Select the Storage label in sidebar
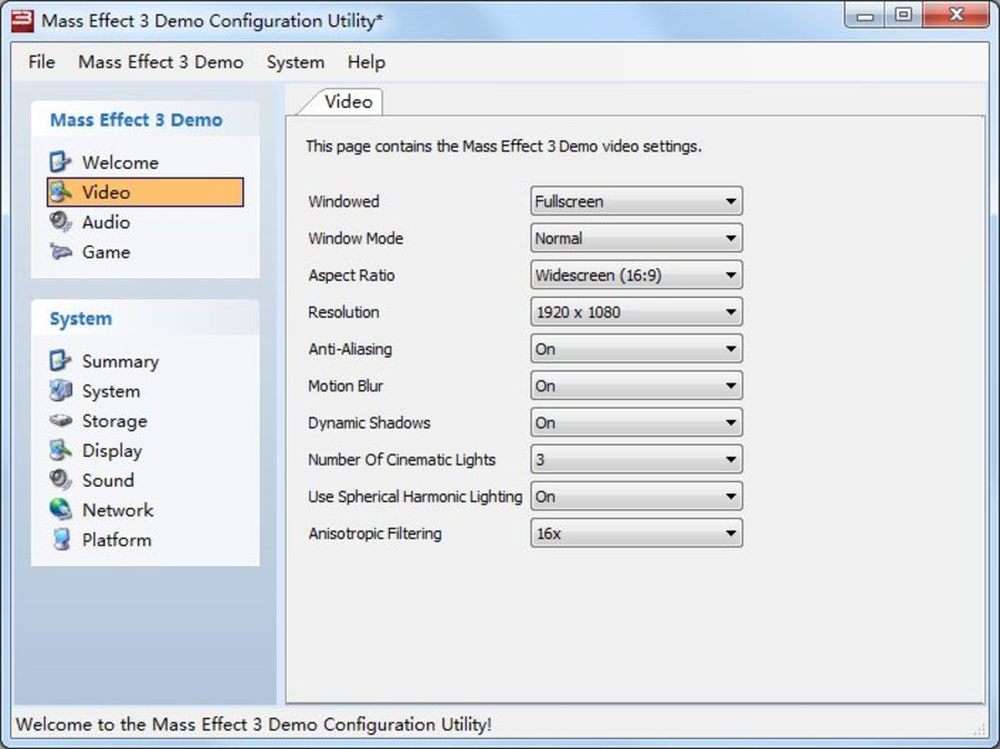Screen dimensions: 1000x749 point(115,421)
